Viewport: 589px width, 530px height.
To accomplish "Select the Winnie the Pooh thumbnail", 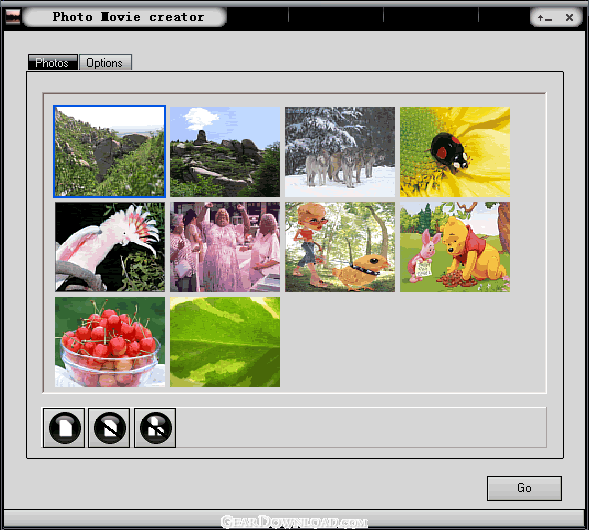I will [455, 247].
